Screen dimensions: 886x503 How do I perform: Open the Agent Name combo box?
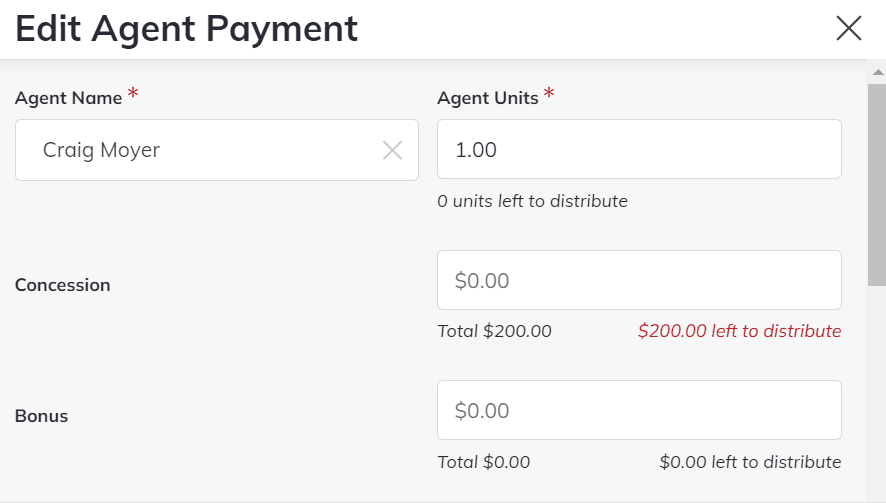(200, 151)
